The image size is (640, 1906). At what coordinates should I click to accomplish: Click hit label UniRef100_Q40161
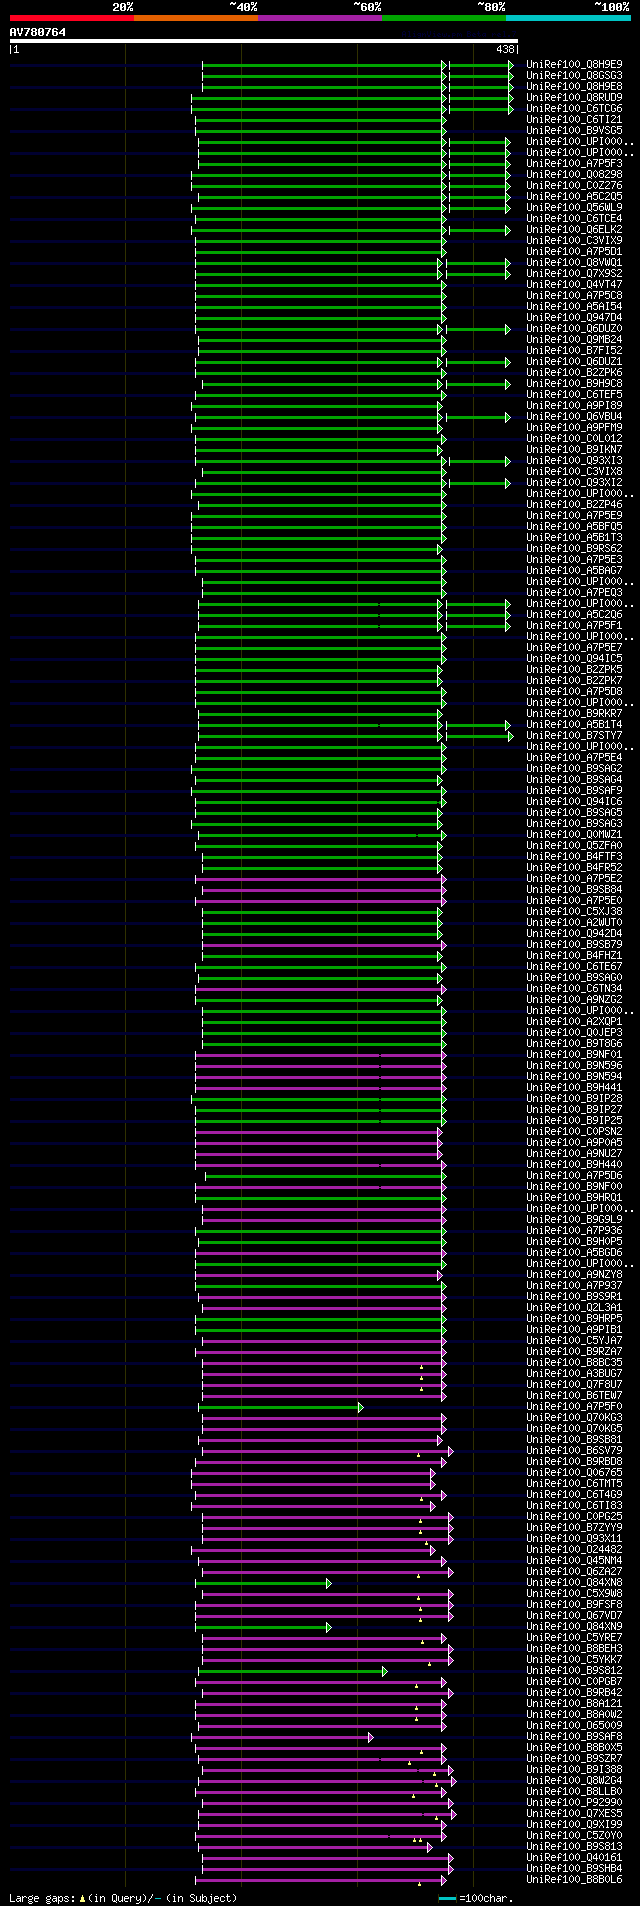(574, 1857)
